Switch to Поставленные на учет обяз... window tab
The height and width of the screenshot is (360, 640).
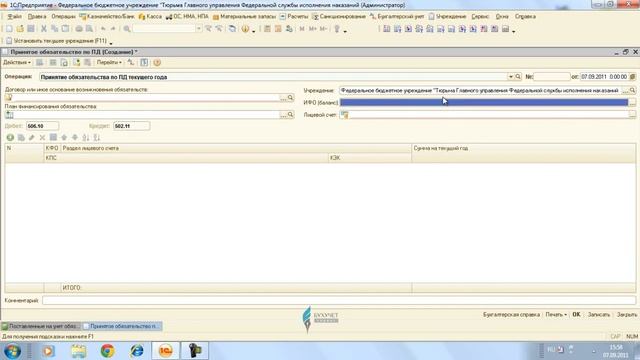[40, 326]
